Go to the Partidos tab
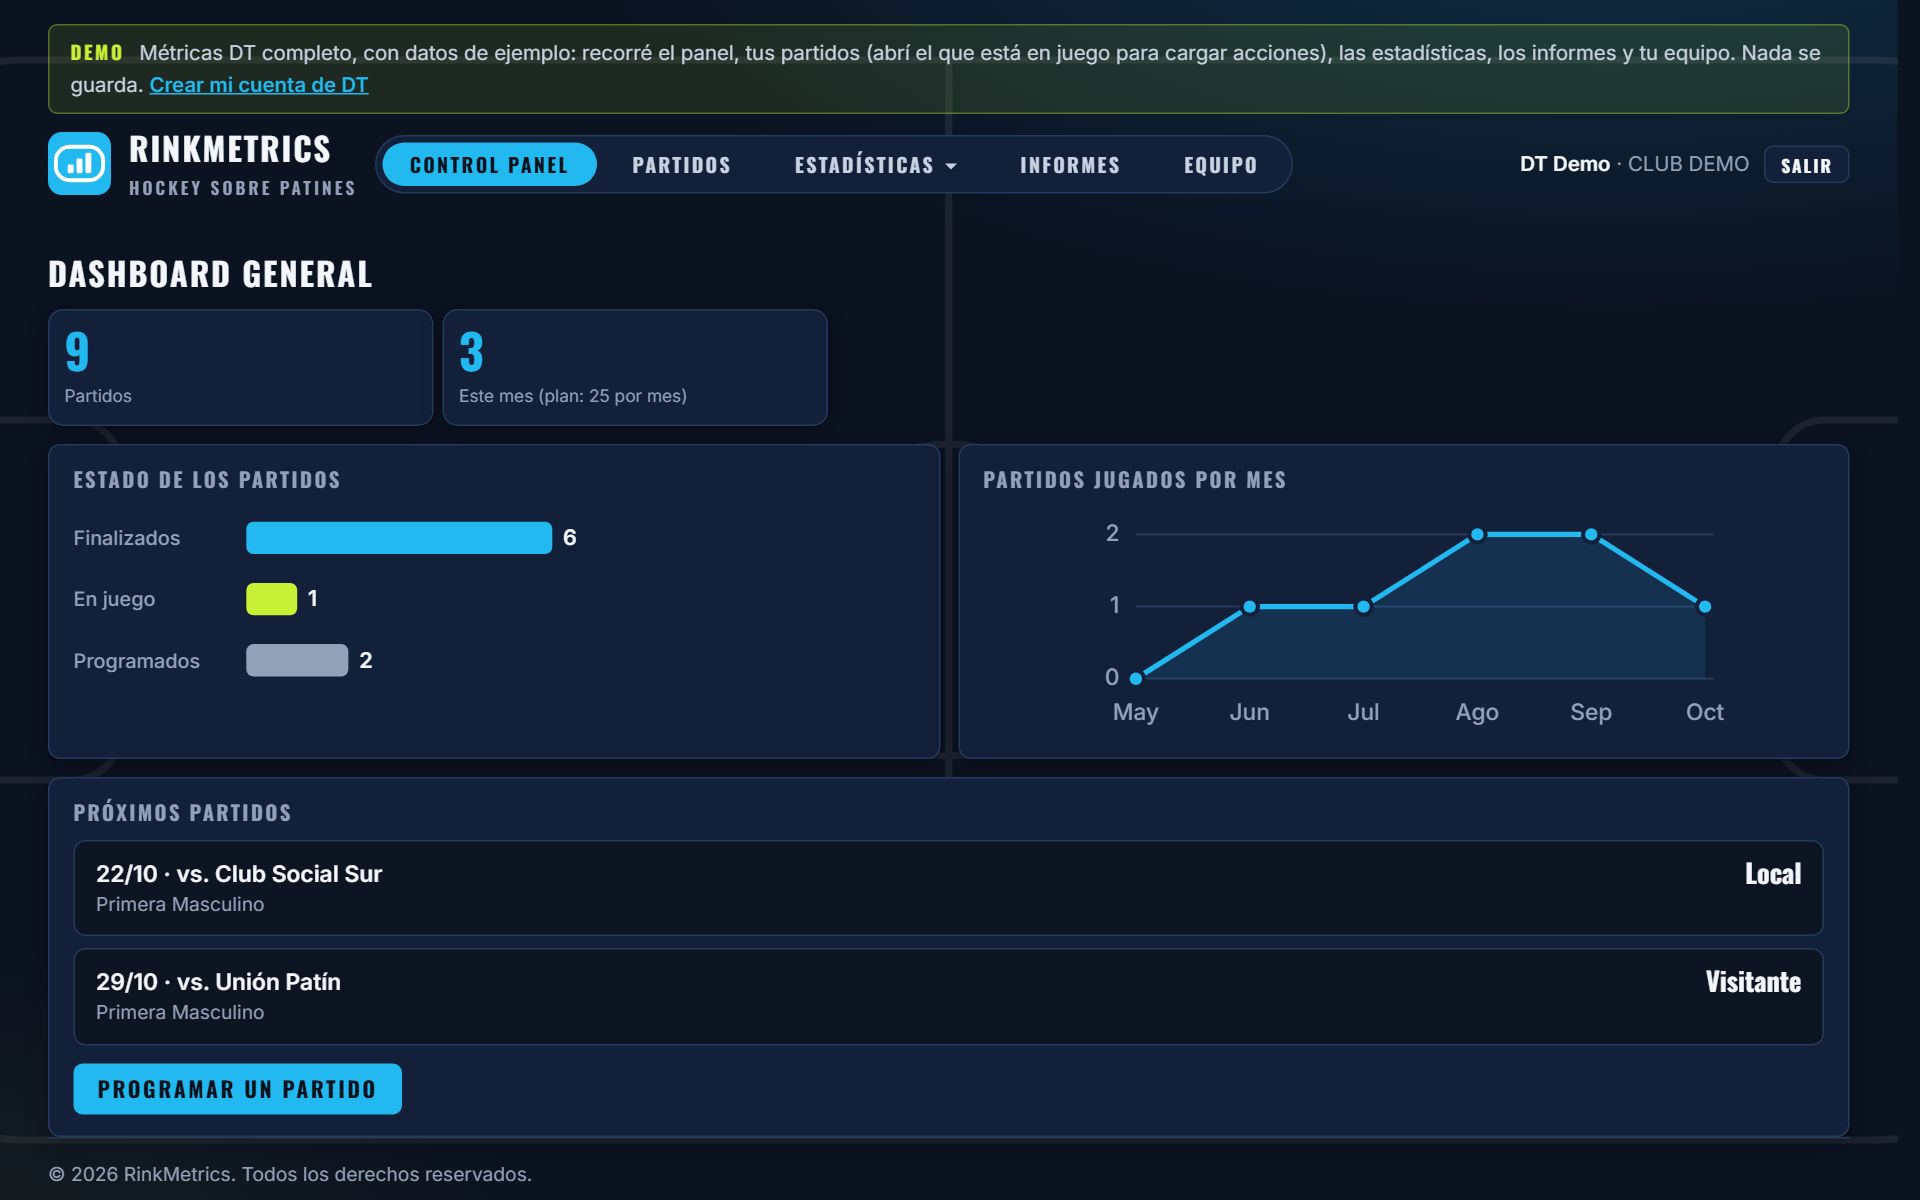 click(x=681, y=165)
